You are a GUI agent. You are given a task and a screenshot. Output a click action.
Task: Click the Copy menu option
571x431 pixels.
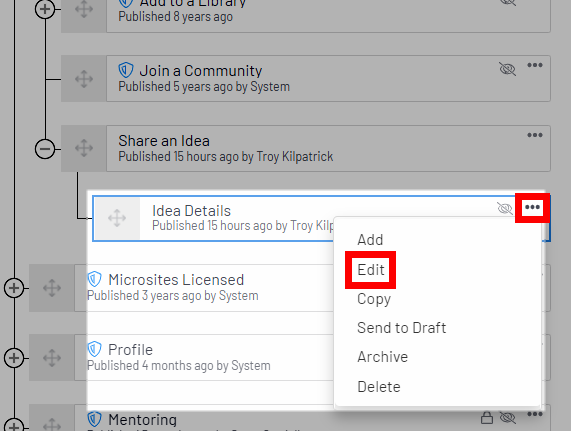click(x=374, y=299)
